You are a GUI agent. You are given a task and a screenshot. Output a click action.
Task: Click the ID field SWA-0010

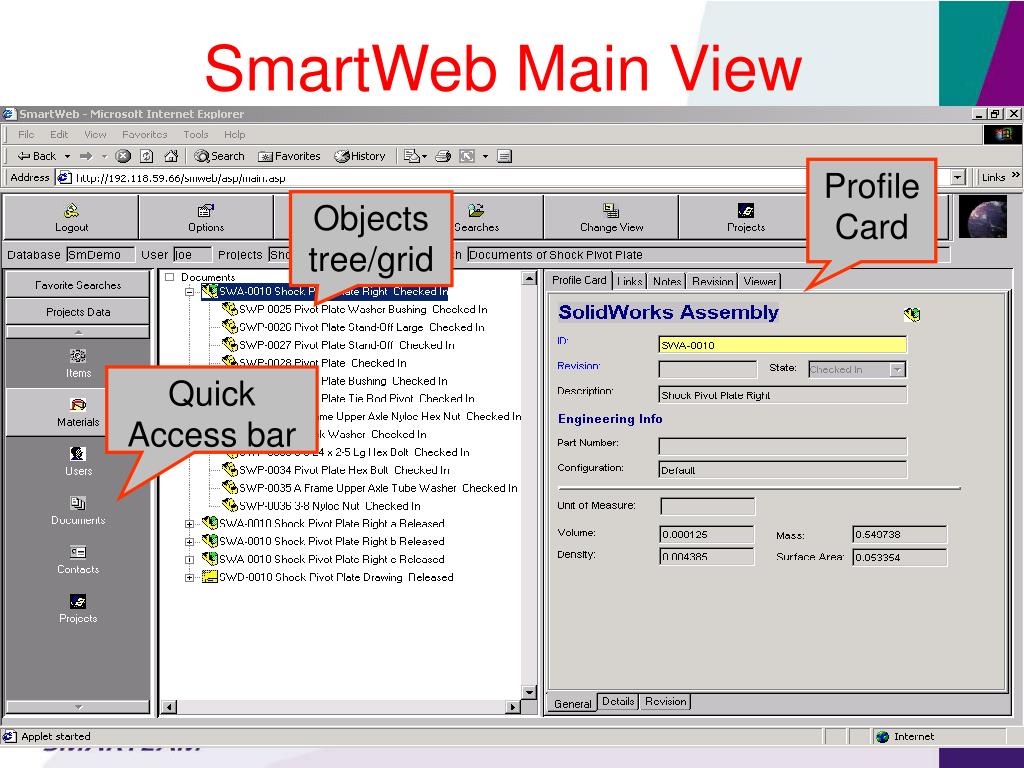[x=782, y=345]
